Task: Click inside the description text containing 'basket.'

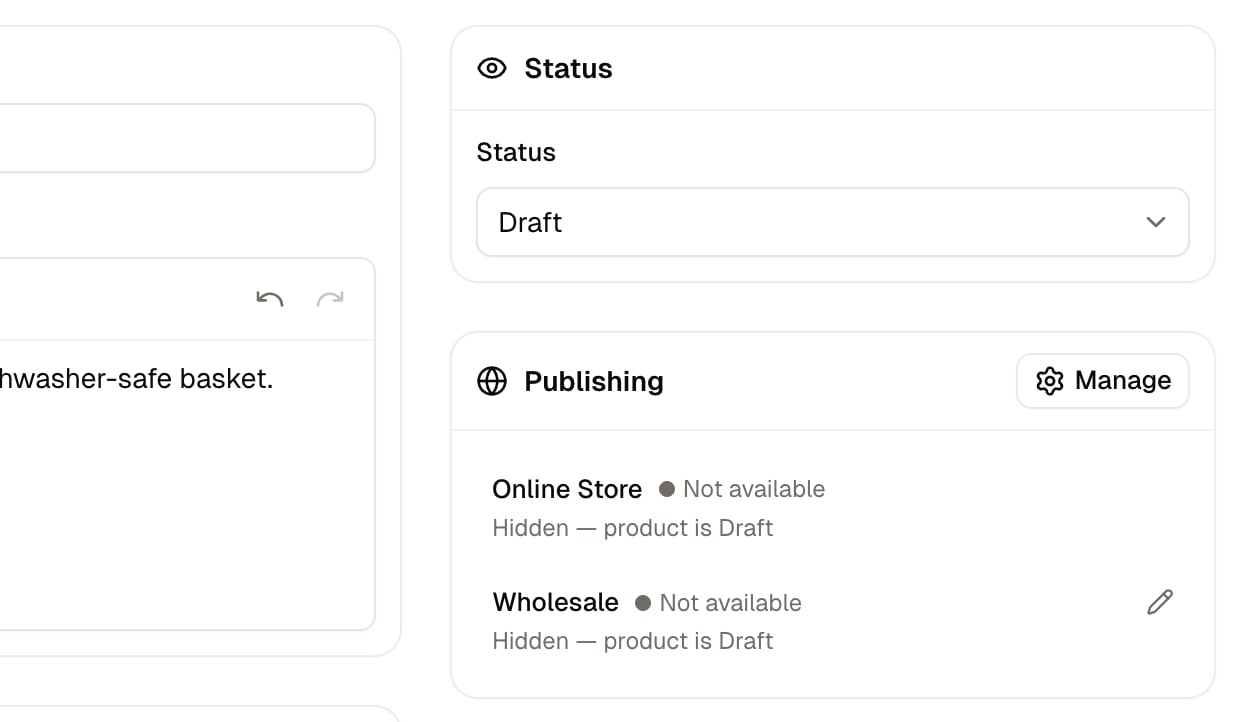Action: 137,379
